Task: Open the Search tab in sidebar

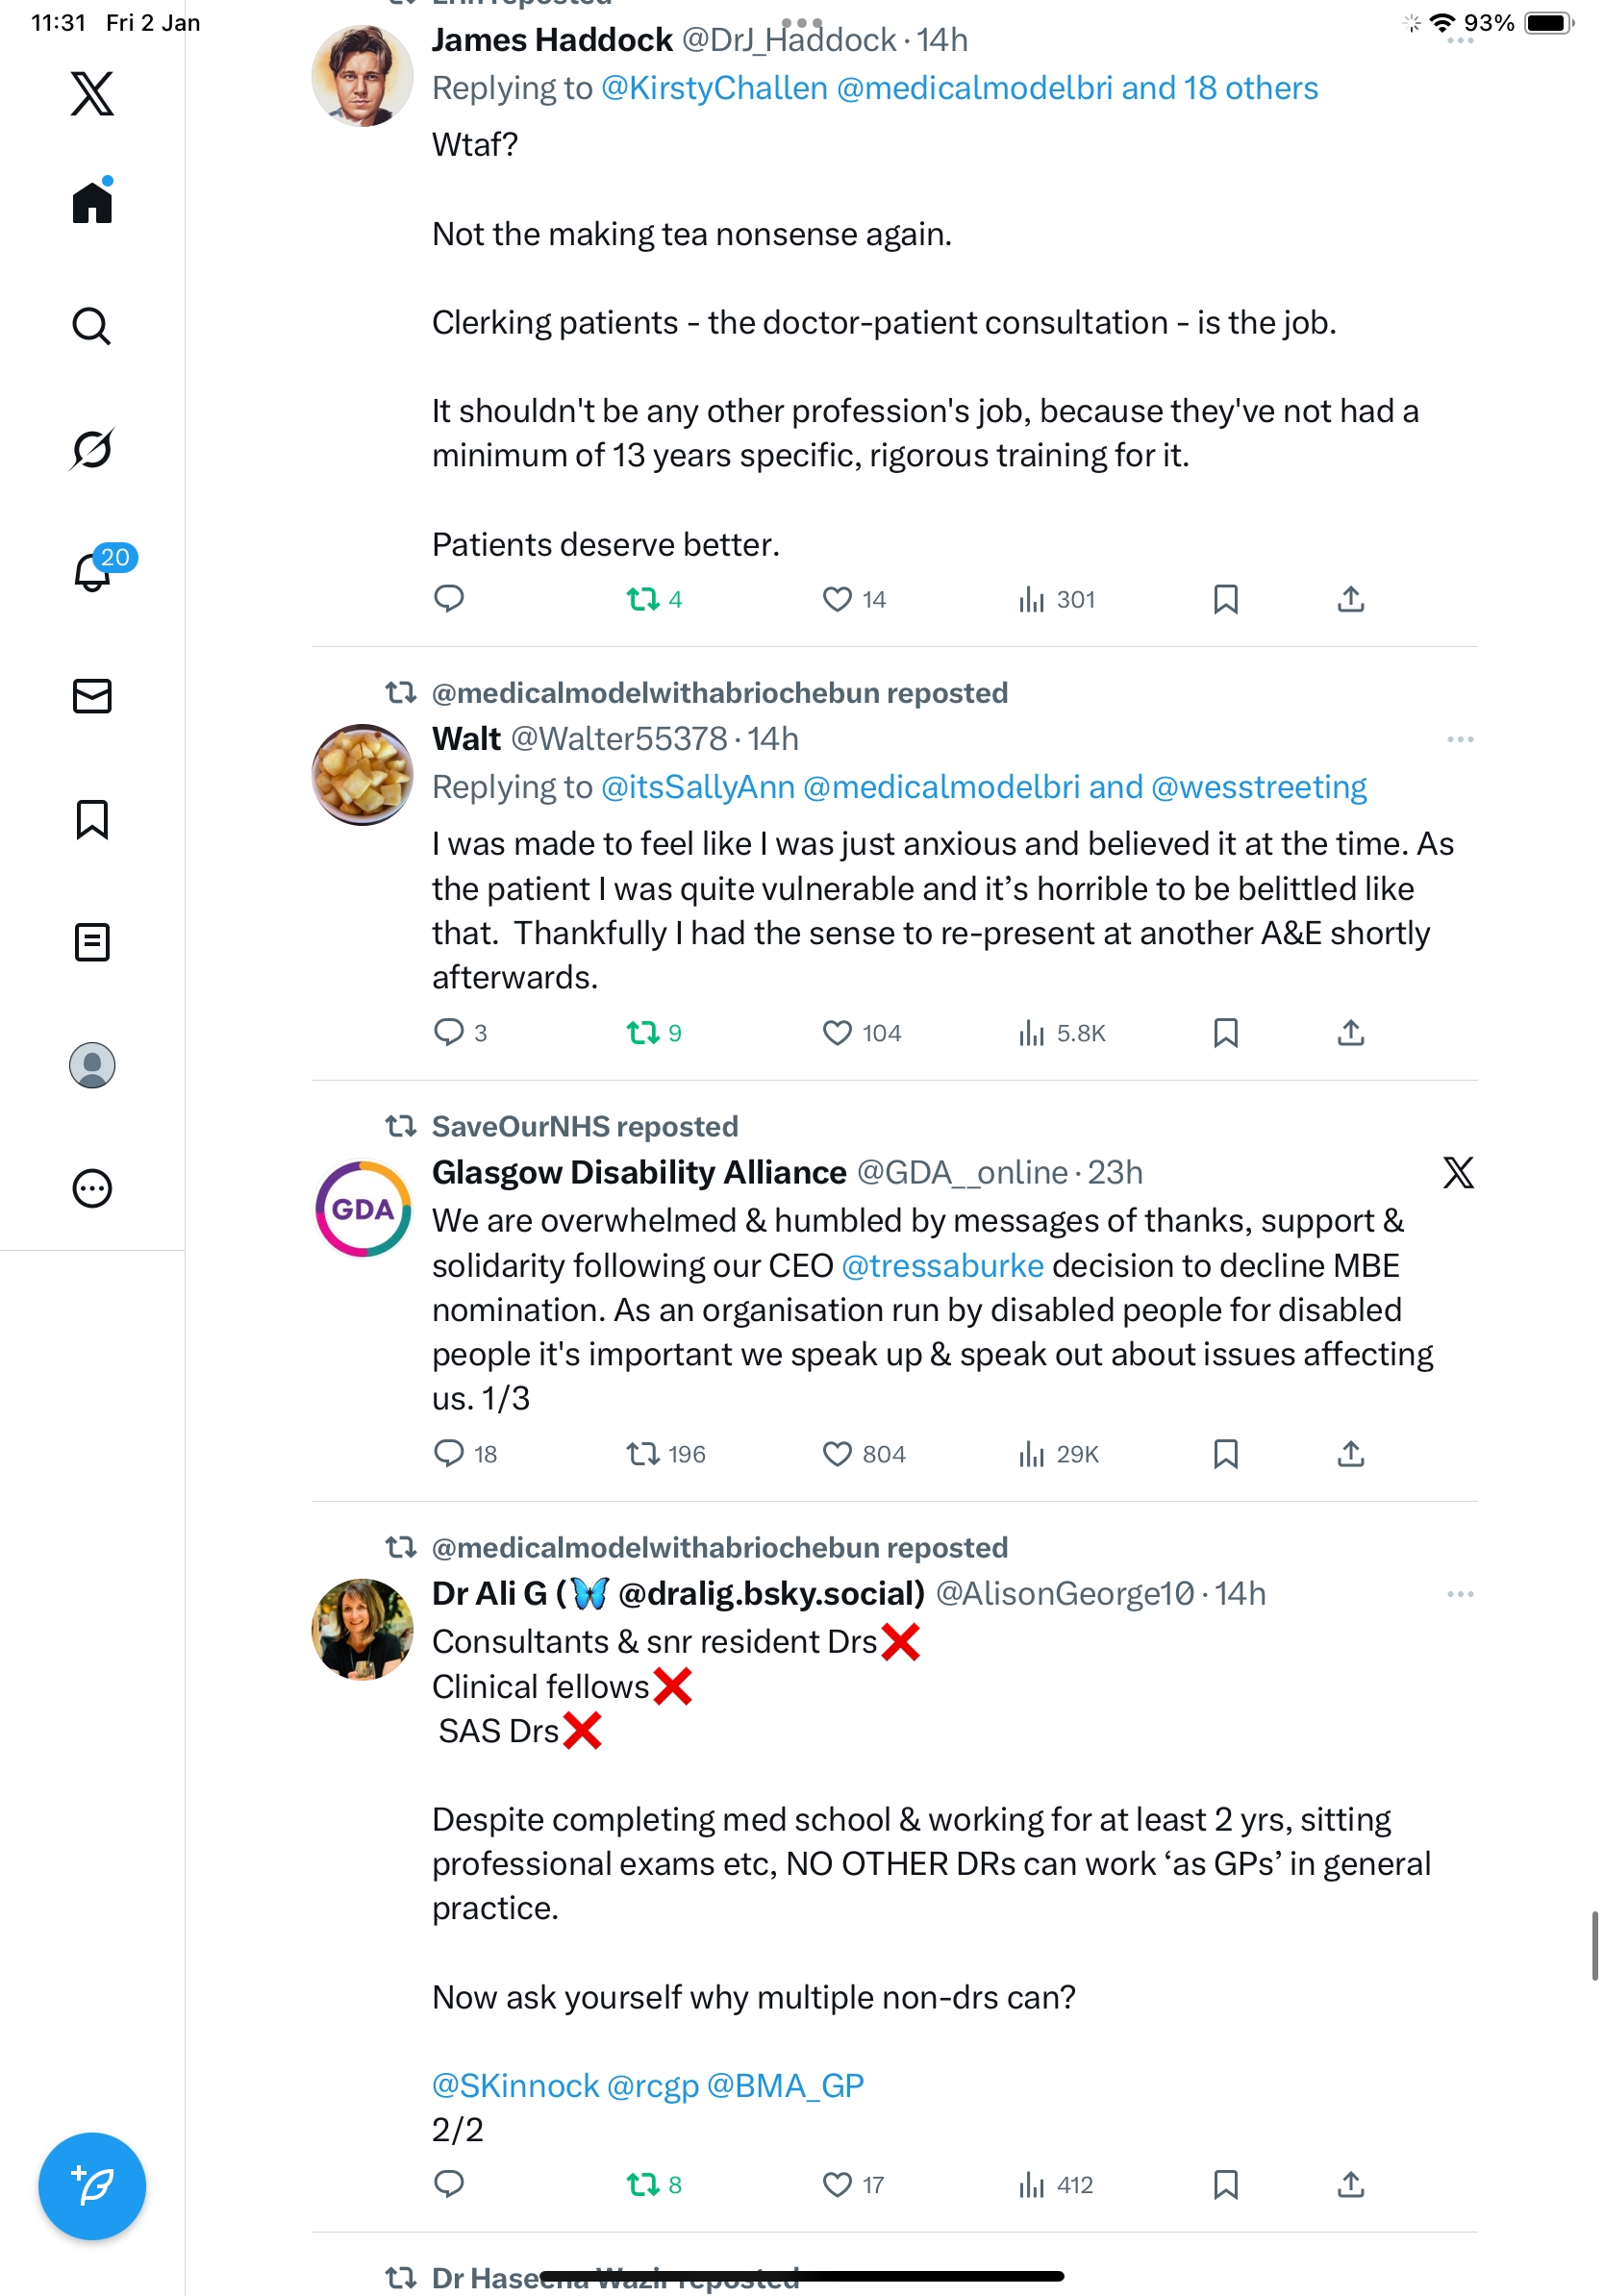Action: pos(92,326)
